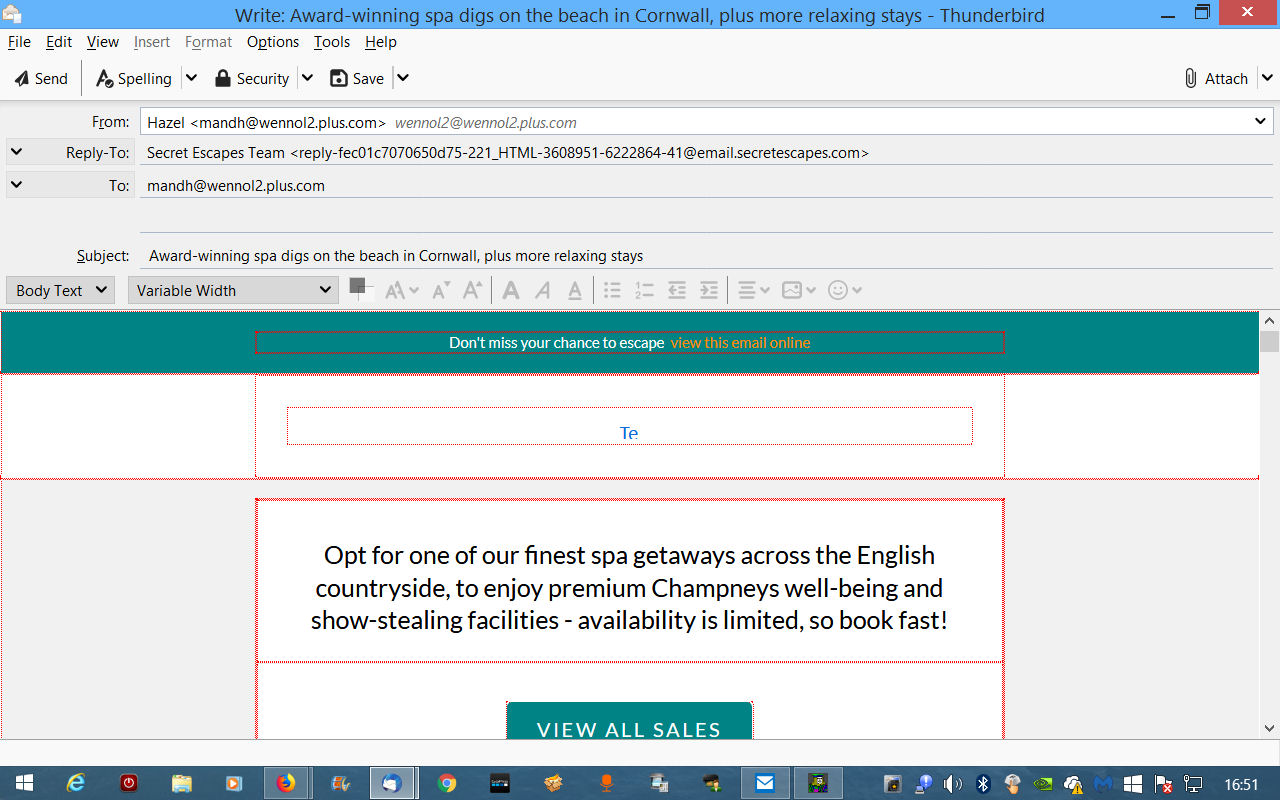
Task: Launch Internet Explorer from the taskbar
Action: pyautogui.click(x=76, y=783)
